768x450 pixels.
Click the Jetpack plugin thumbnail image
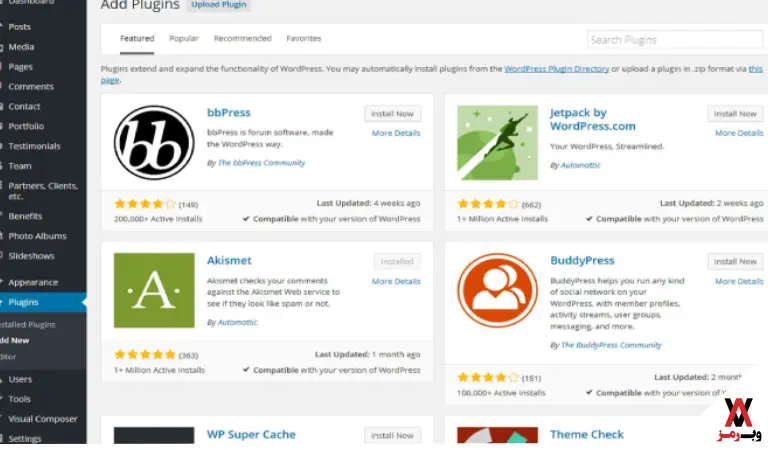[497, 142]
